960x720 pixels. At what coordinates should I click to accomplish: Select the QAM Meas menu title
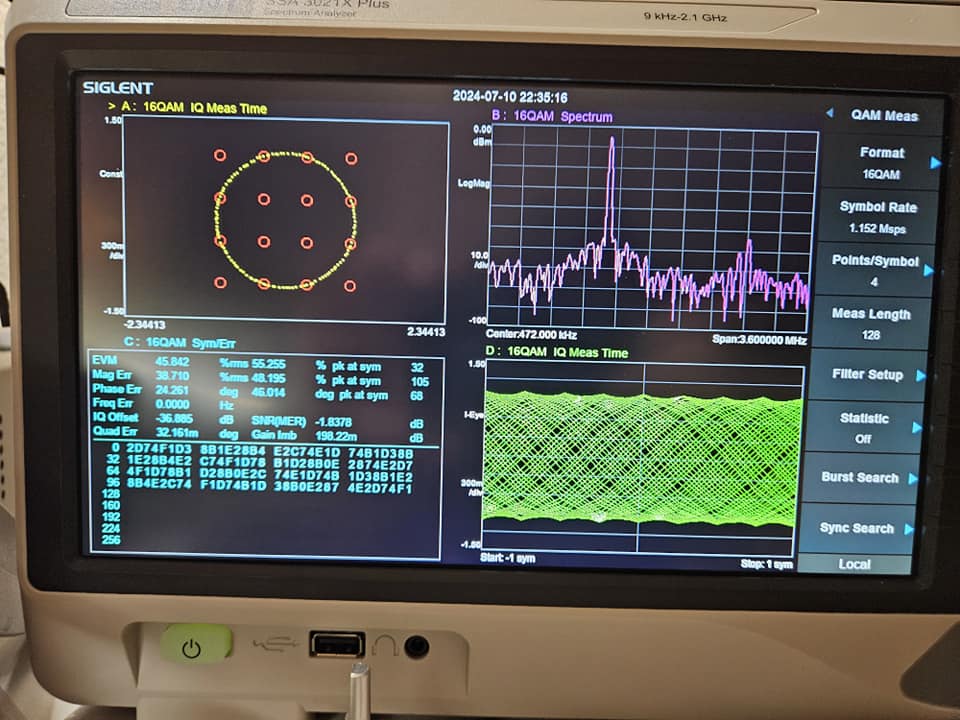click(x=884, y=115)
